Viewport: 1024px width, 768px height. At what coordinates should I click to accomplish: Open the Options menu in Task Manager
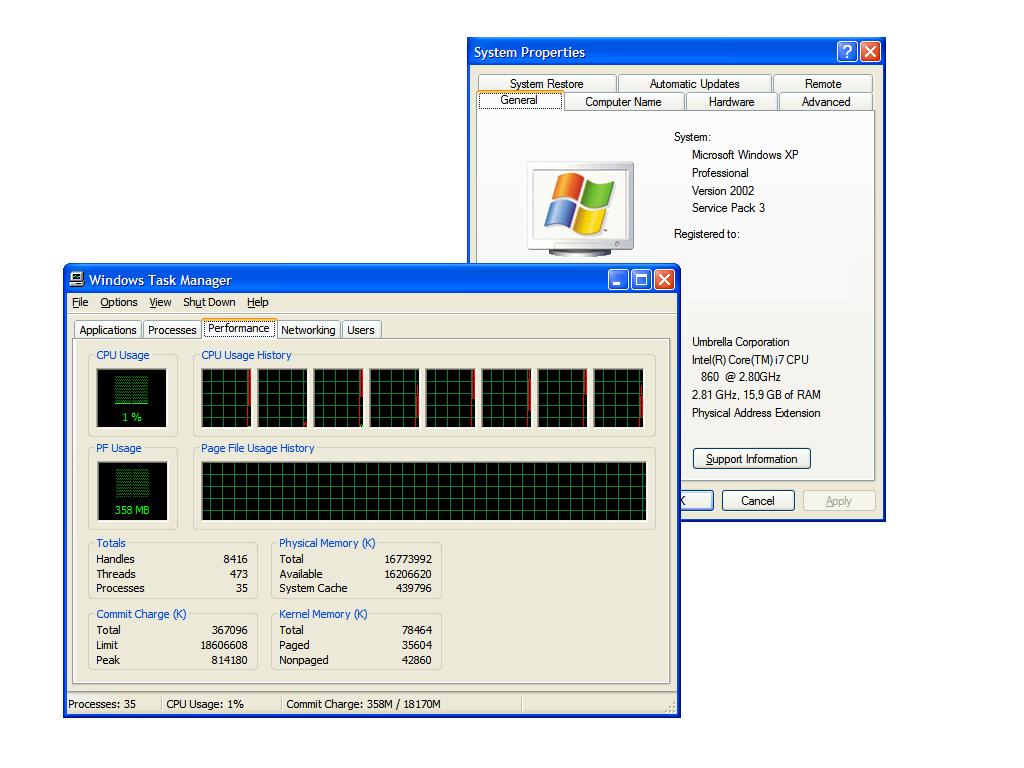click(119, 302)
